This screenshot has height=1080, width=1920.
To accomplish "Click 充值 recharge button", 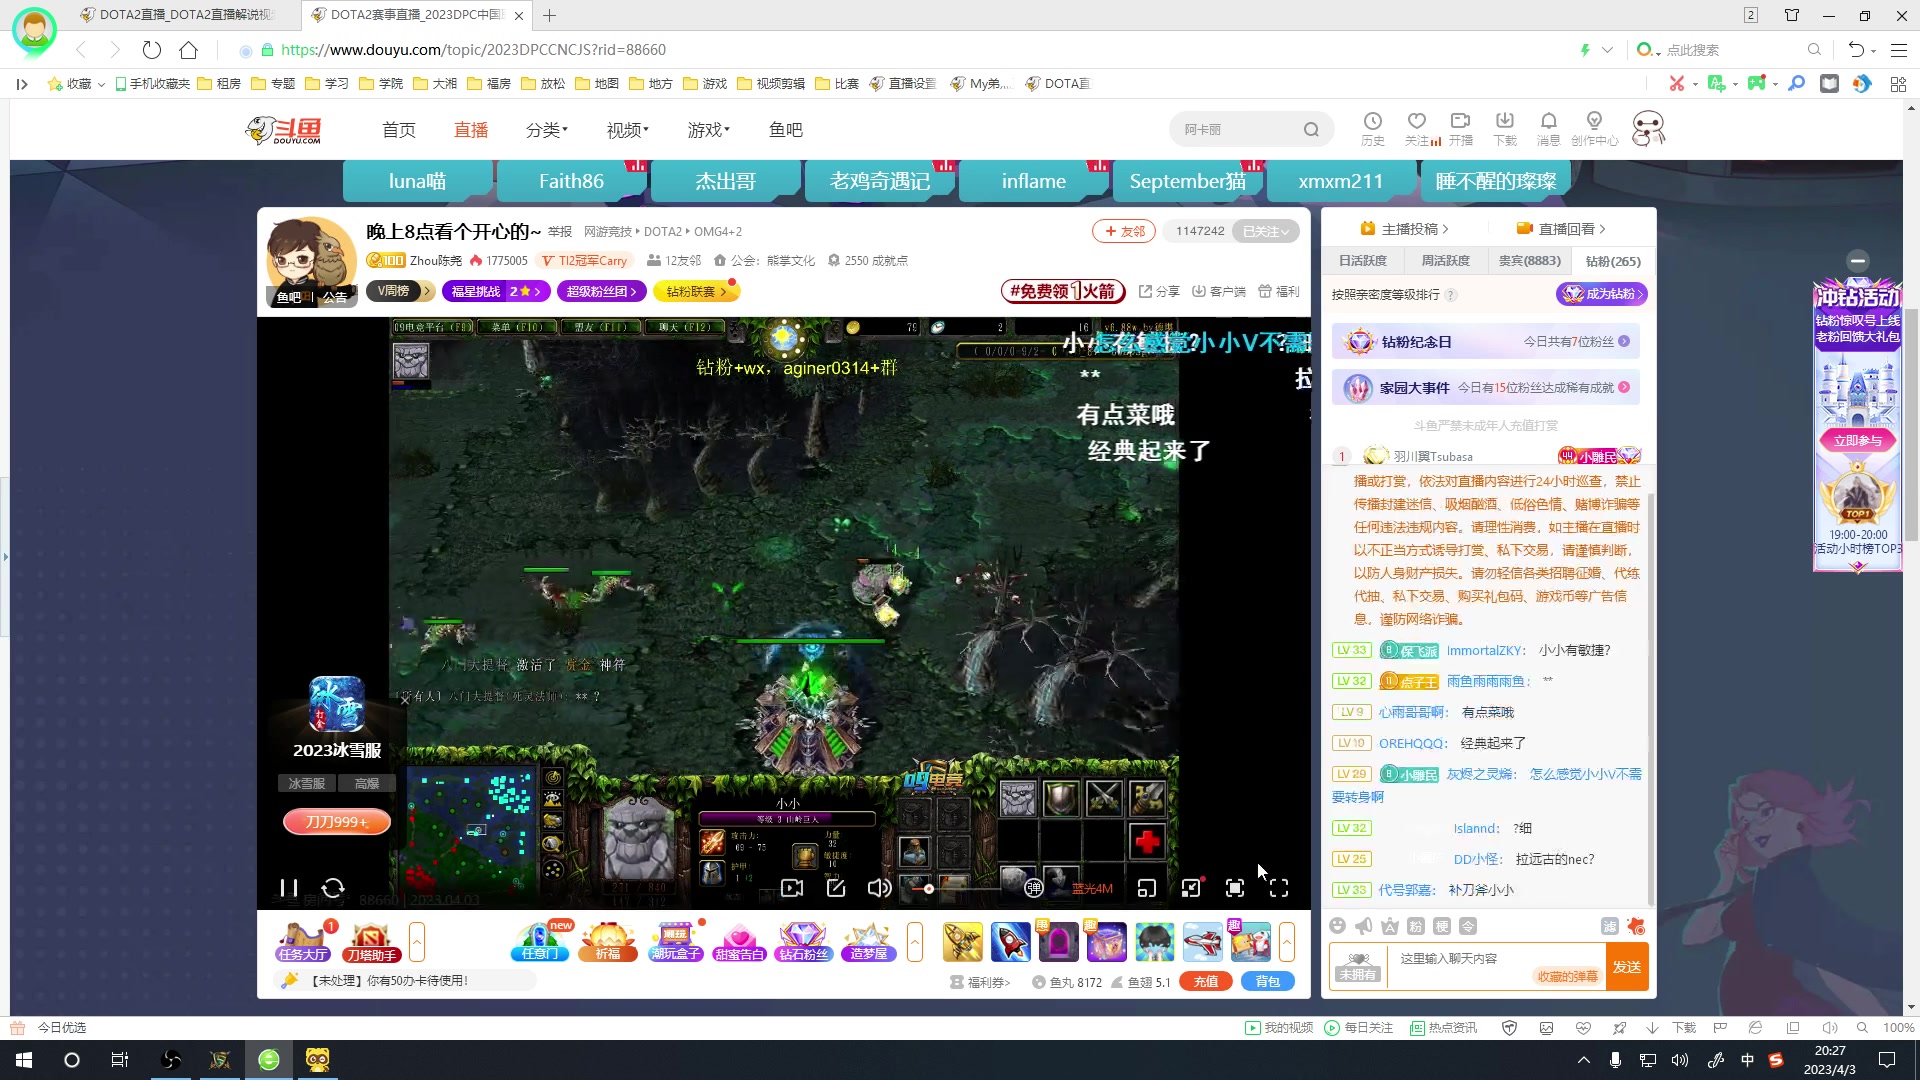I will (1206, 982).
